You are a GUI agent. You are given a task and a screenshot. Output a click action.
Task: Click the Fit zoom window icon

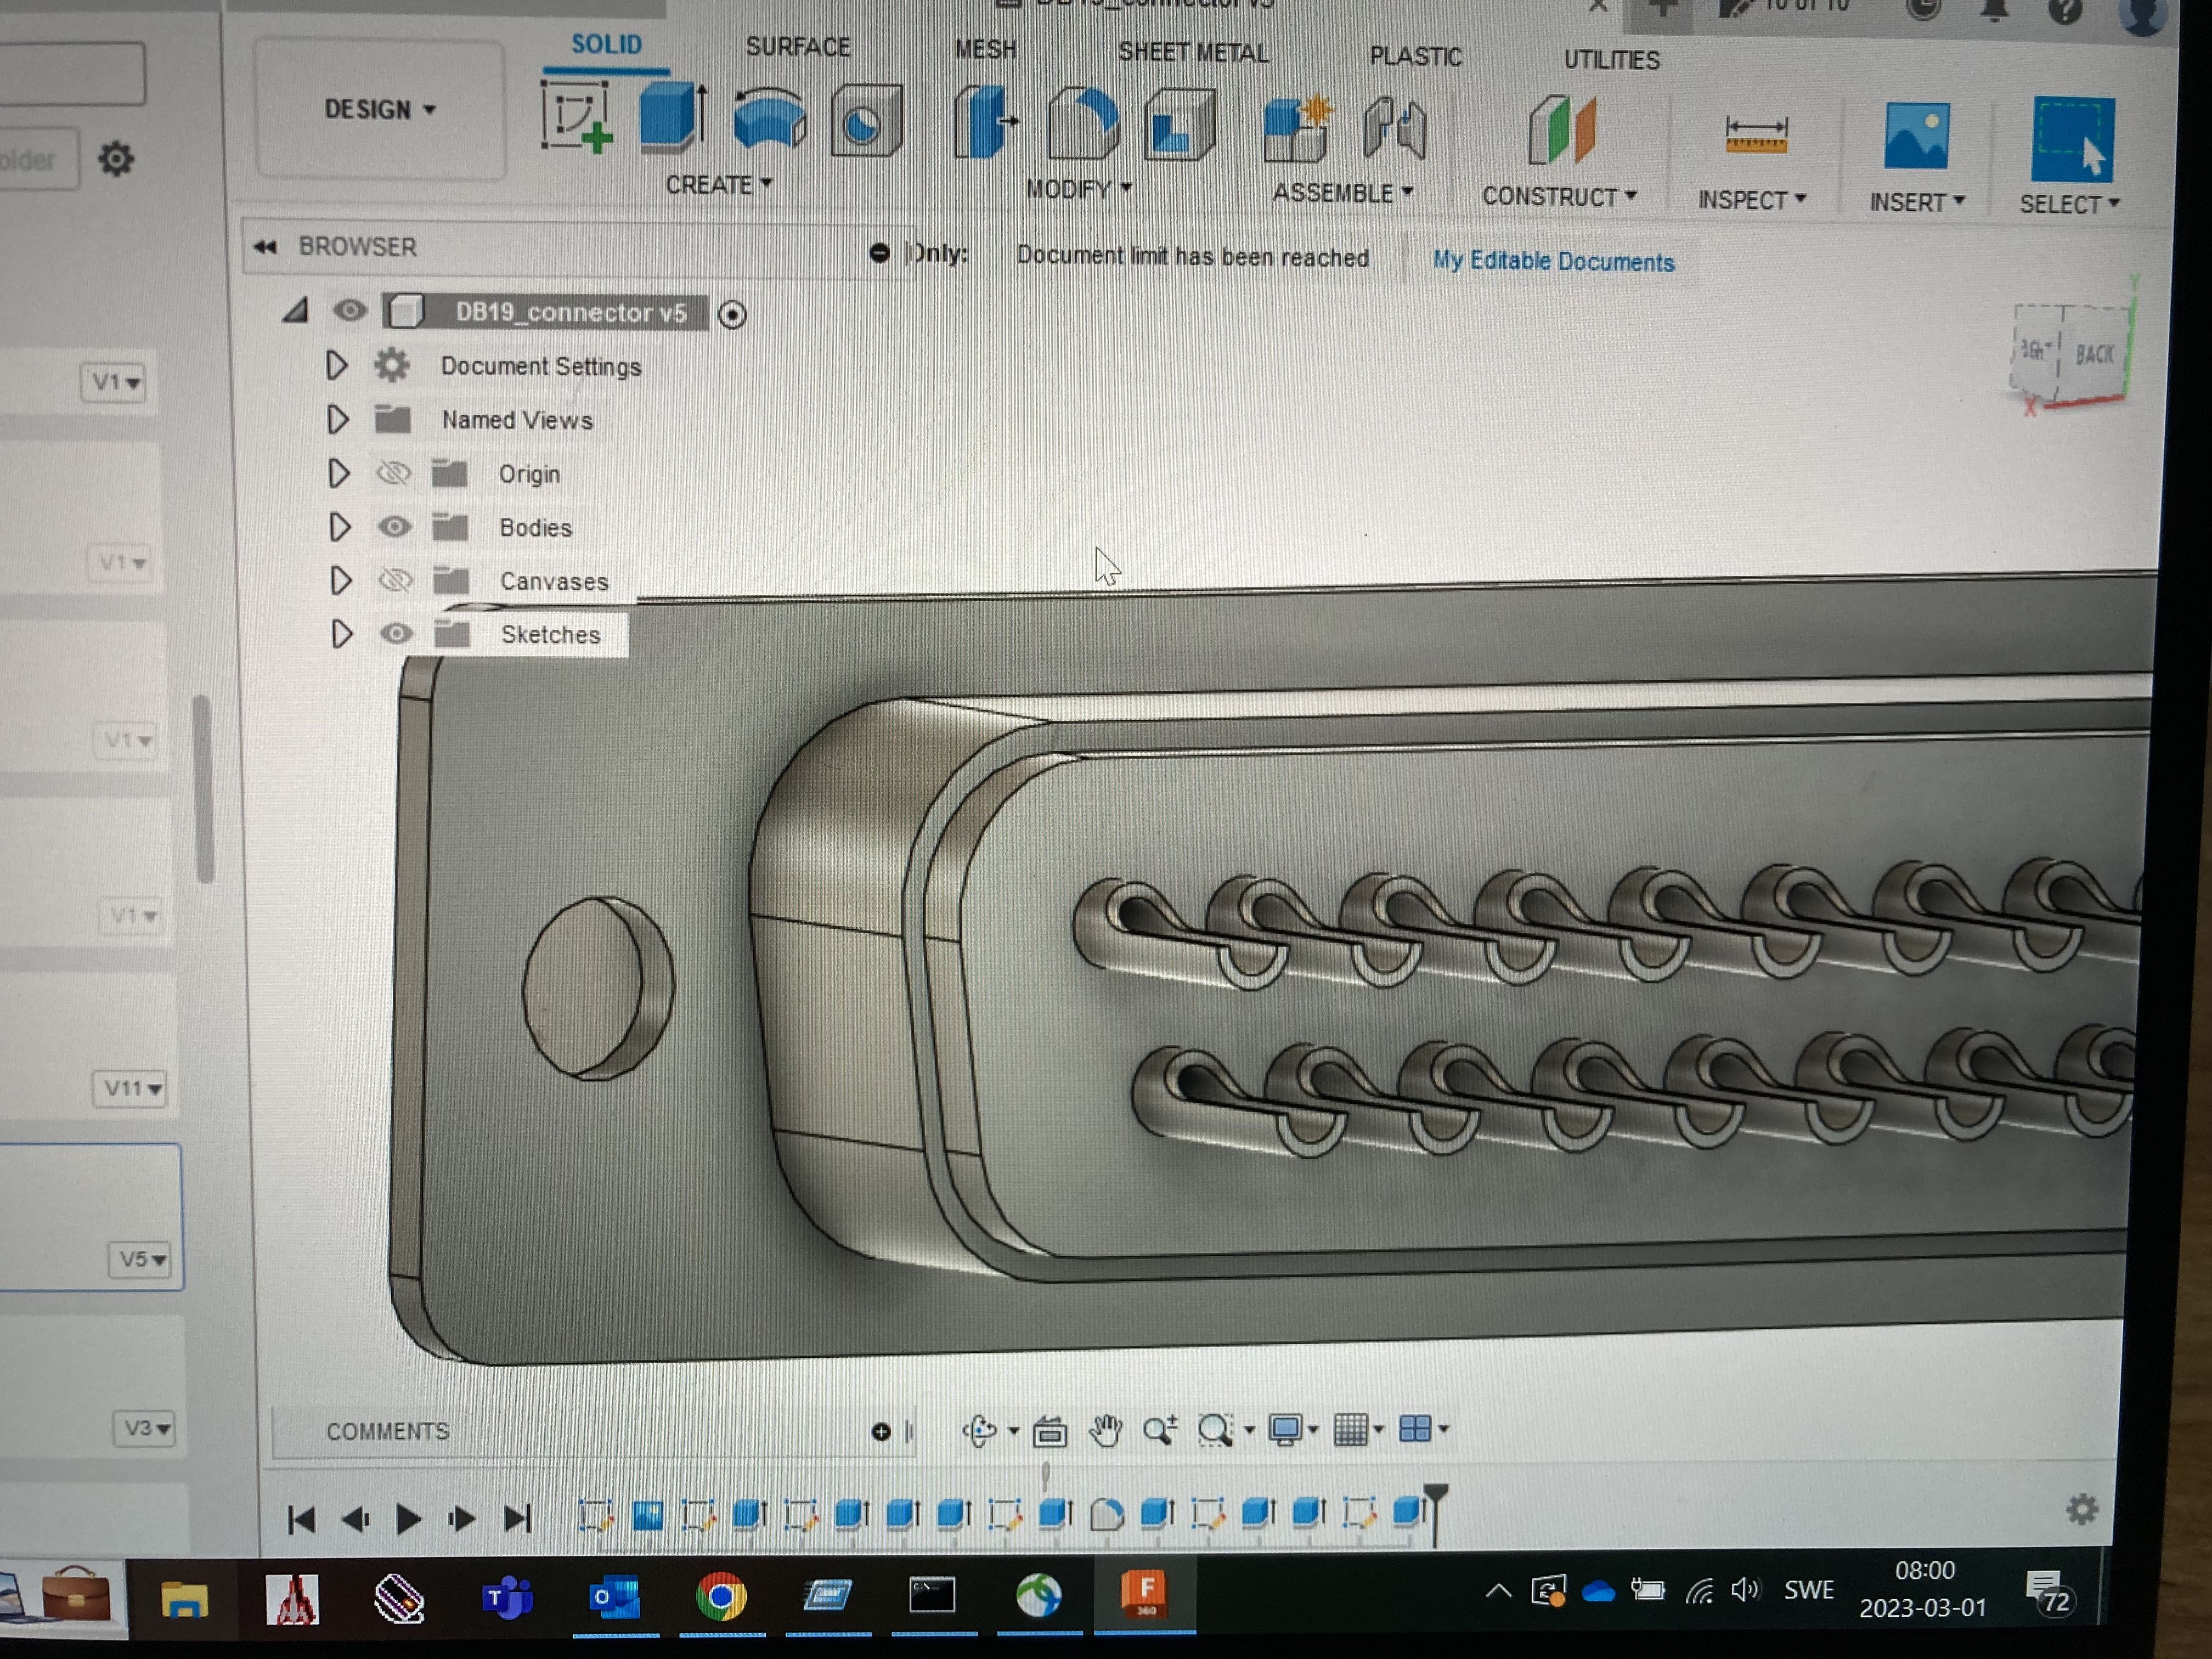coord(1215,1431)
